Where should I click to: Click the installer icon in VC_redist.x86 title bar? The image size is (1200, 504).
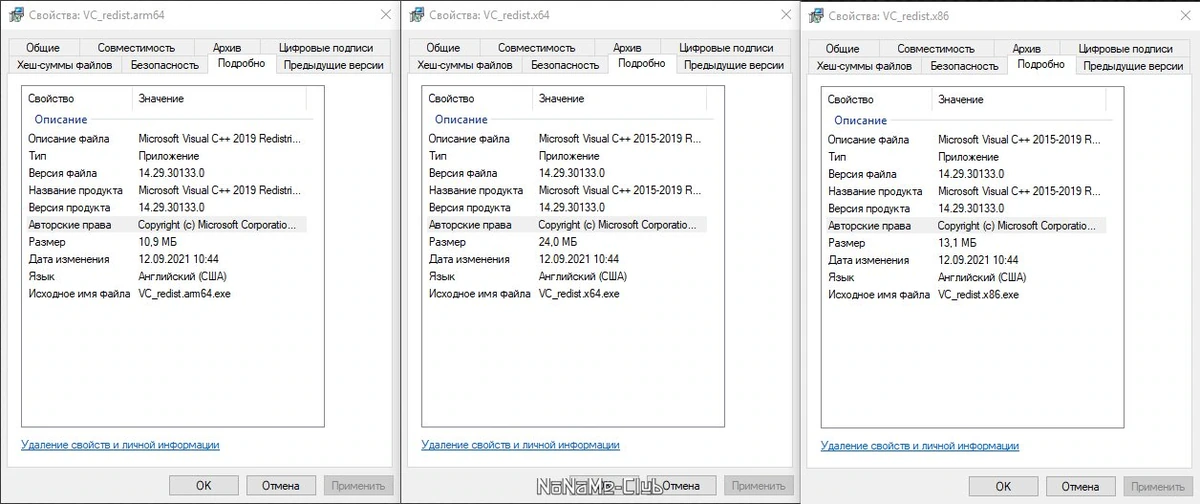814,15
